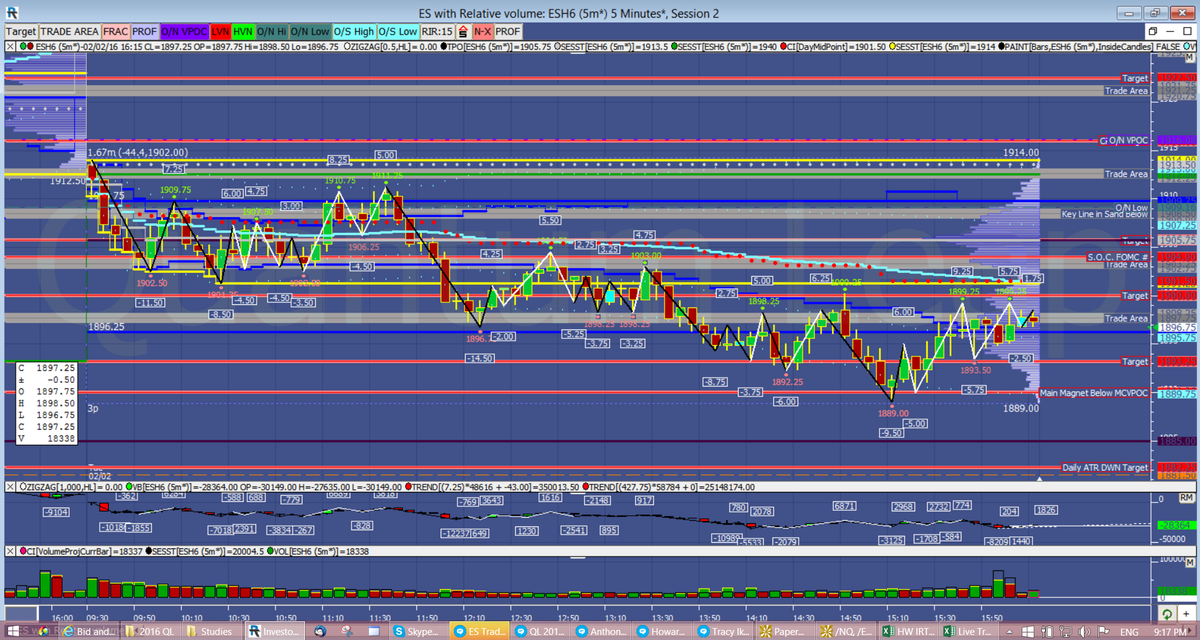Click the 1912.50 label at chart left
Viewport: 1200px width, 640px height.
pyautogui.click(x=69, y=182)
